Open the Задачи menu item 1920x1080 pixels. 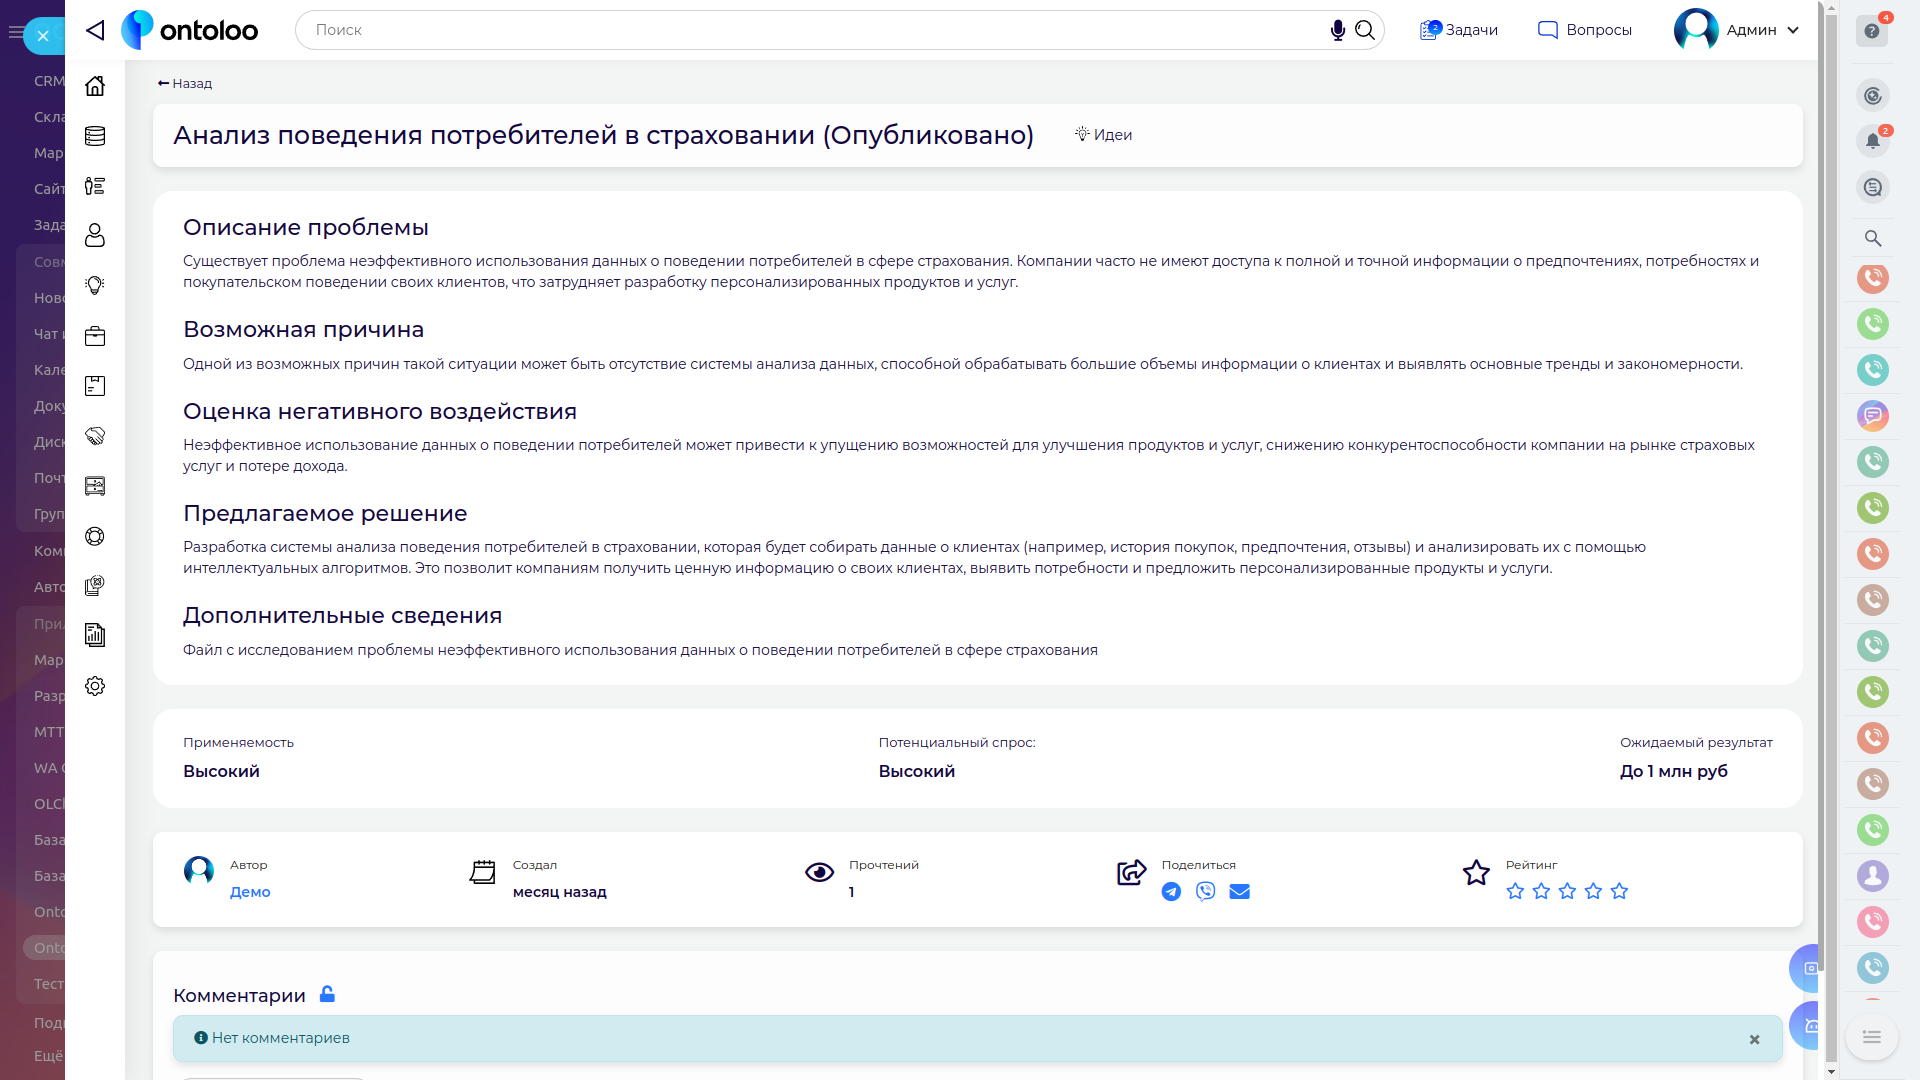(x=1459, y=30)
